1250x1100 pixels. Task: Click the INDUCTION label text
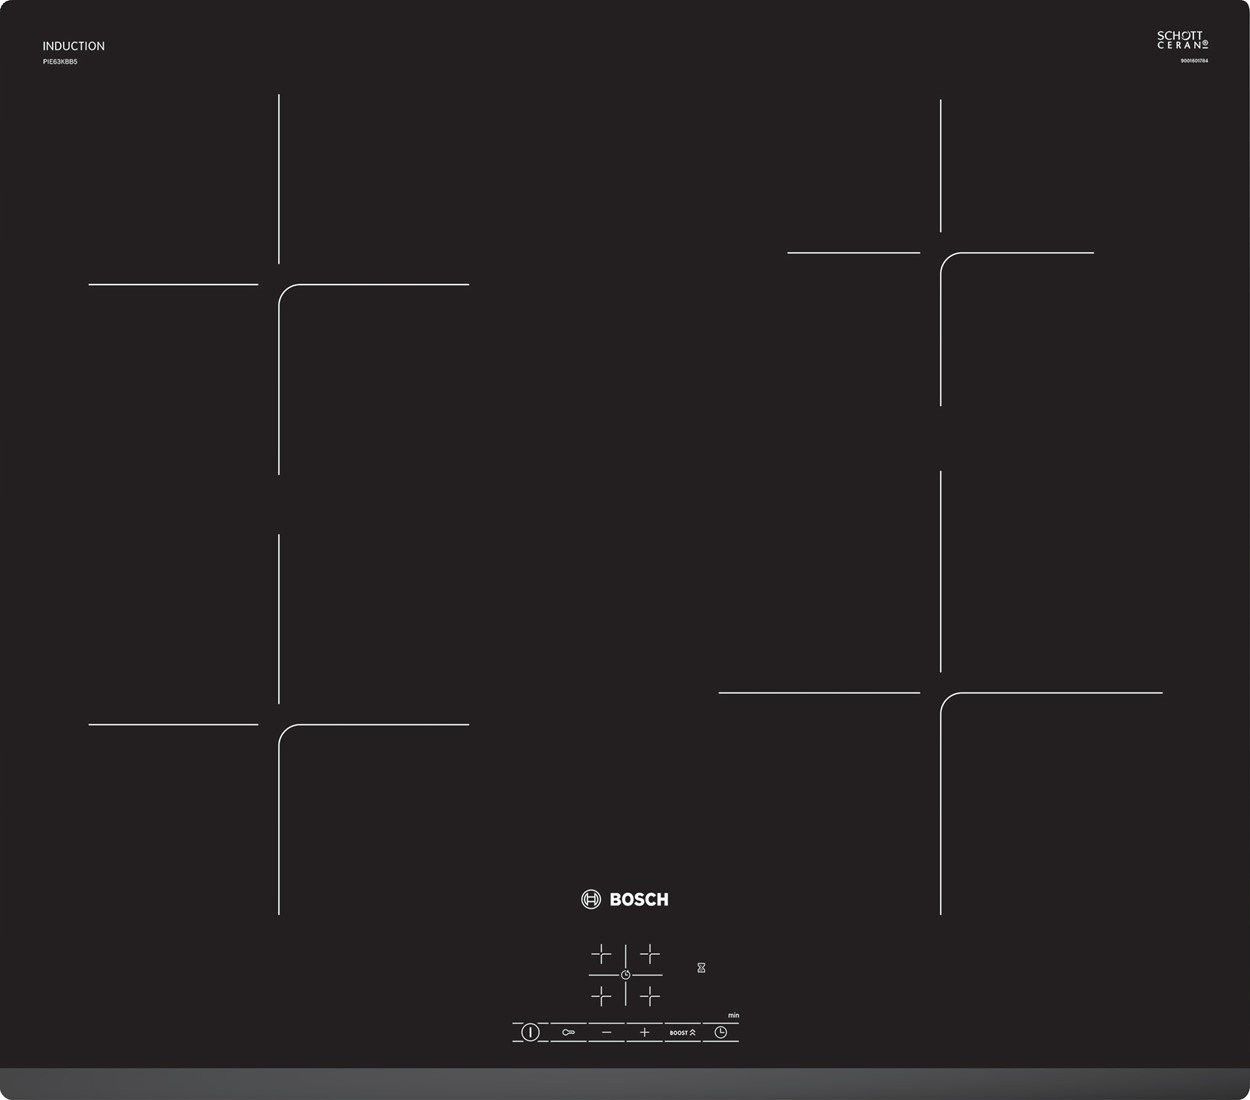[73, 46]
